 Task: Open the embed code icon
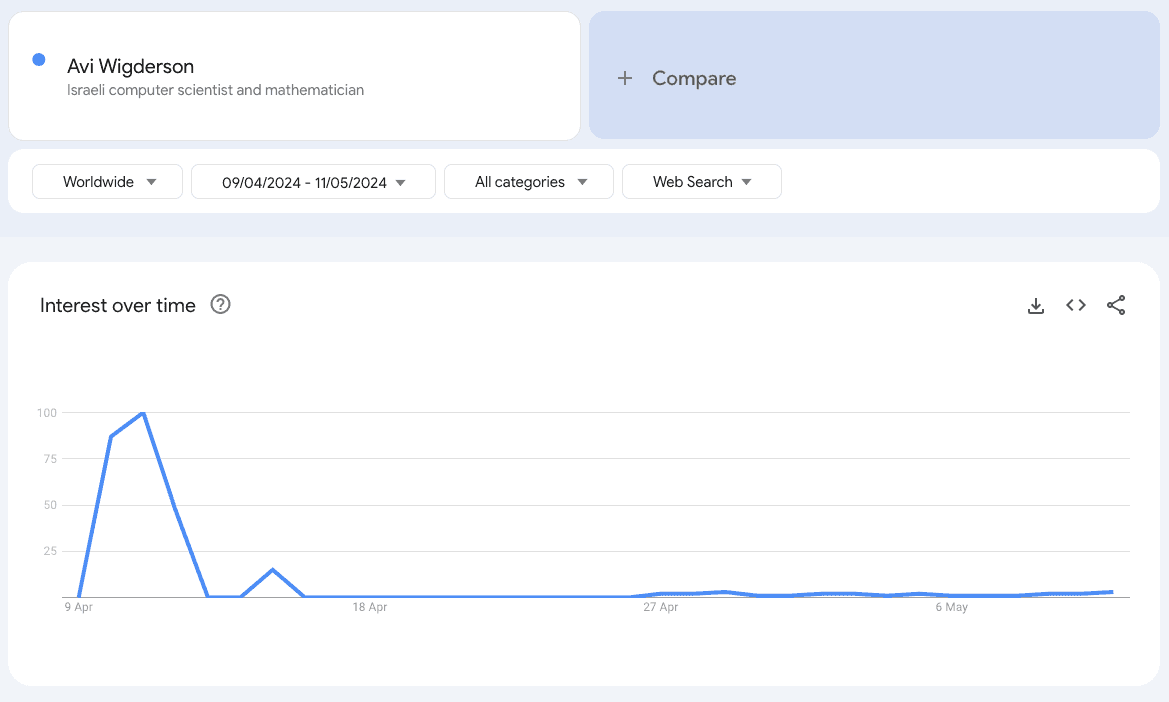click(x=1076, y=306)
